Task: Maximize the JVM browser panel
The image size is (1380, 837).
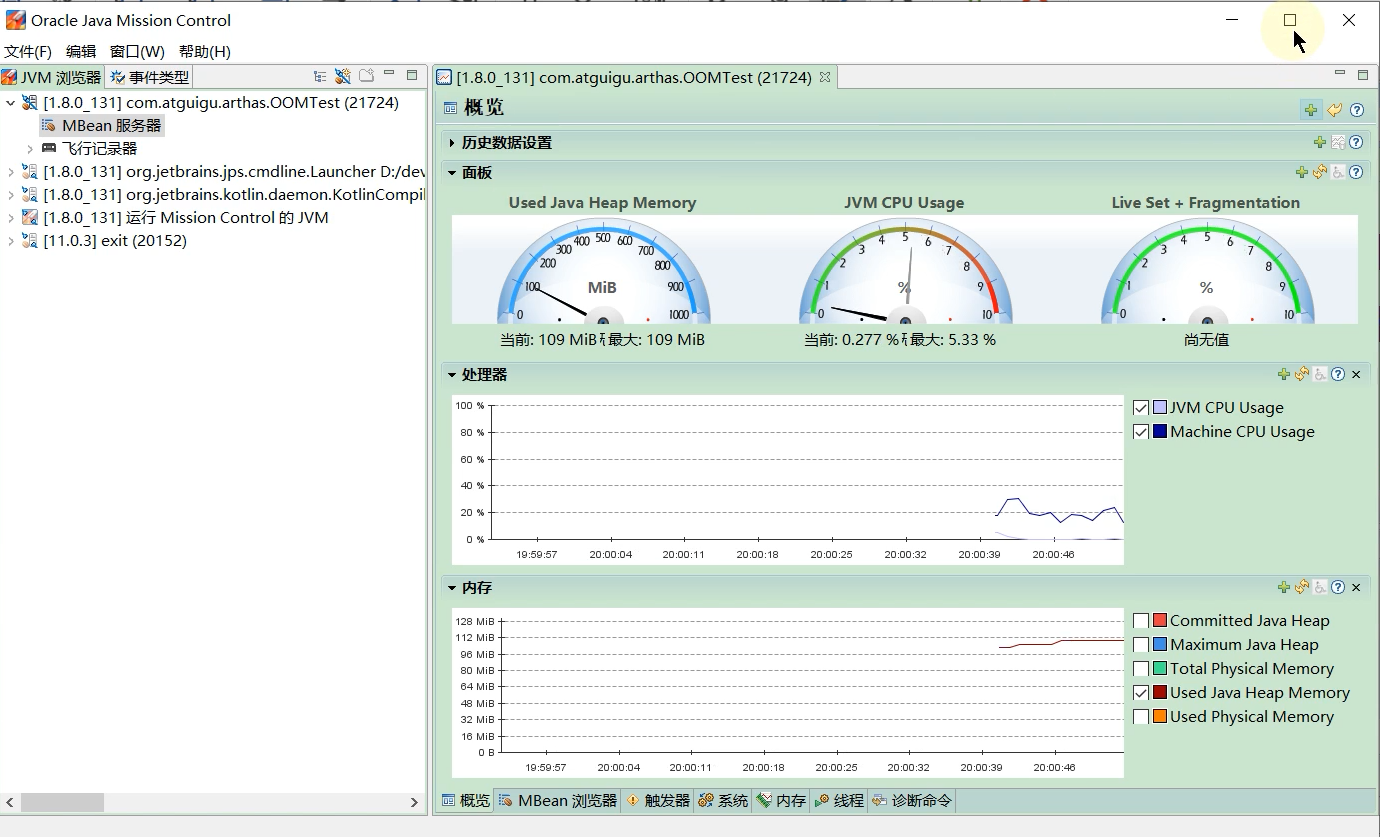Action: tap(412, 75)
